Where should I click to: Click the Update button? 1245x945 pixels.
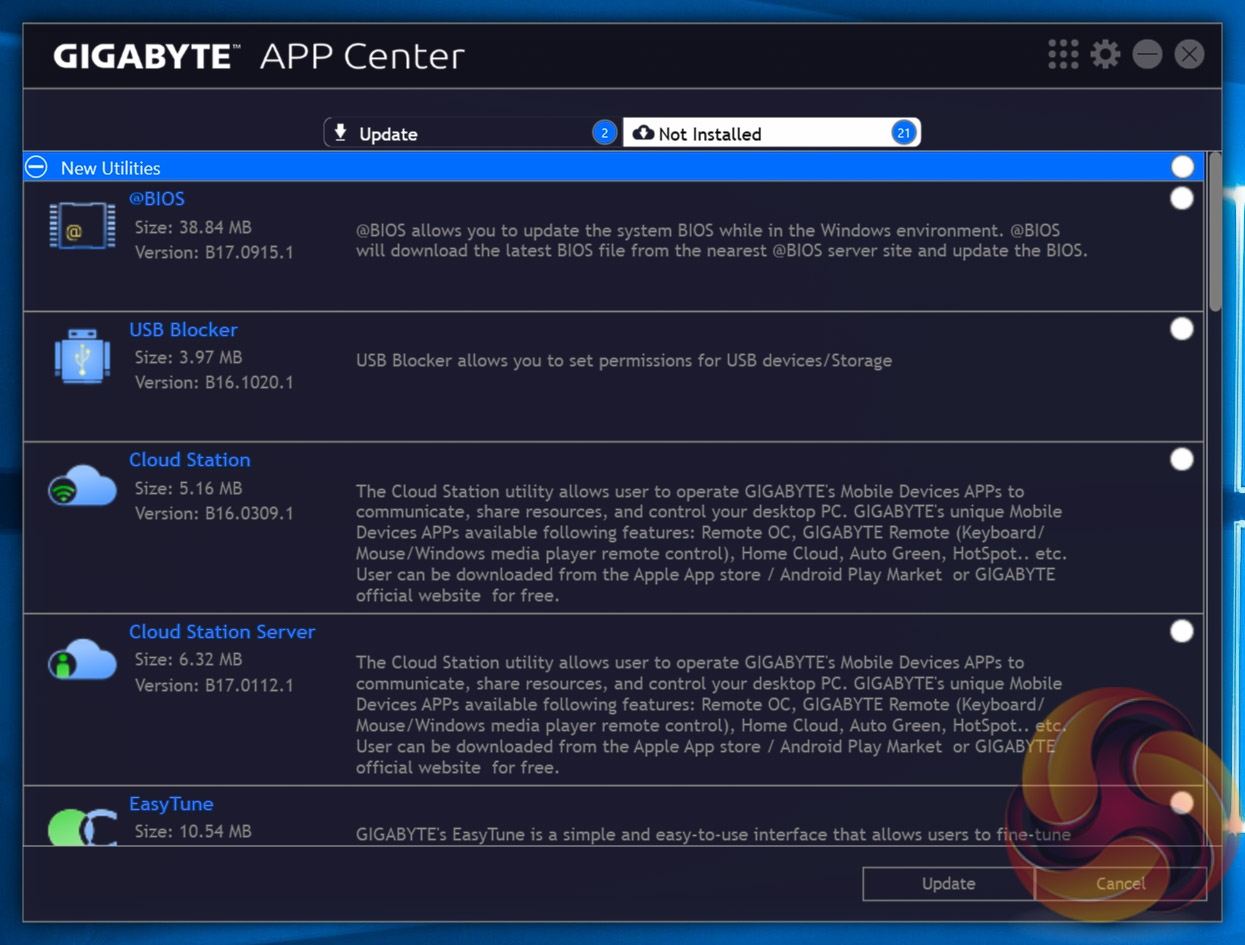point(948,883)
